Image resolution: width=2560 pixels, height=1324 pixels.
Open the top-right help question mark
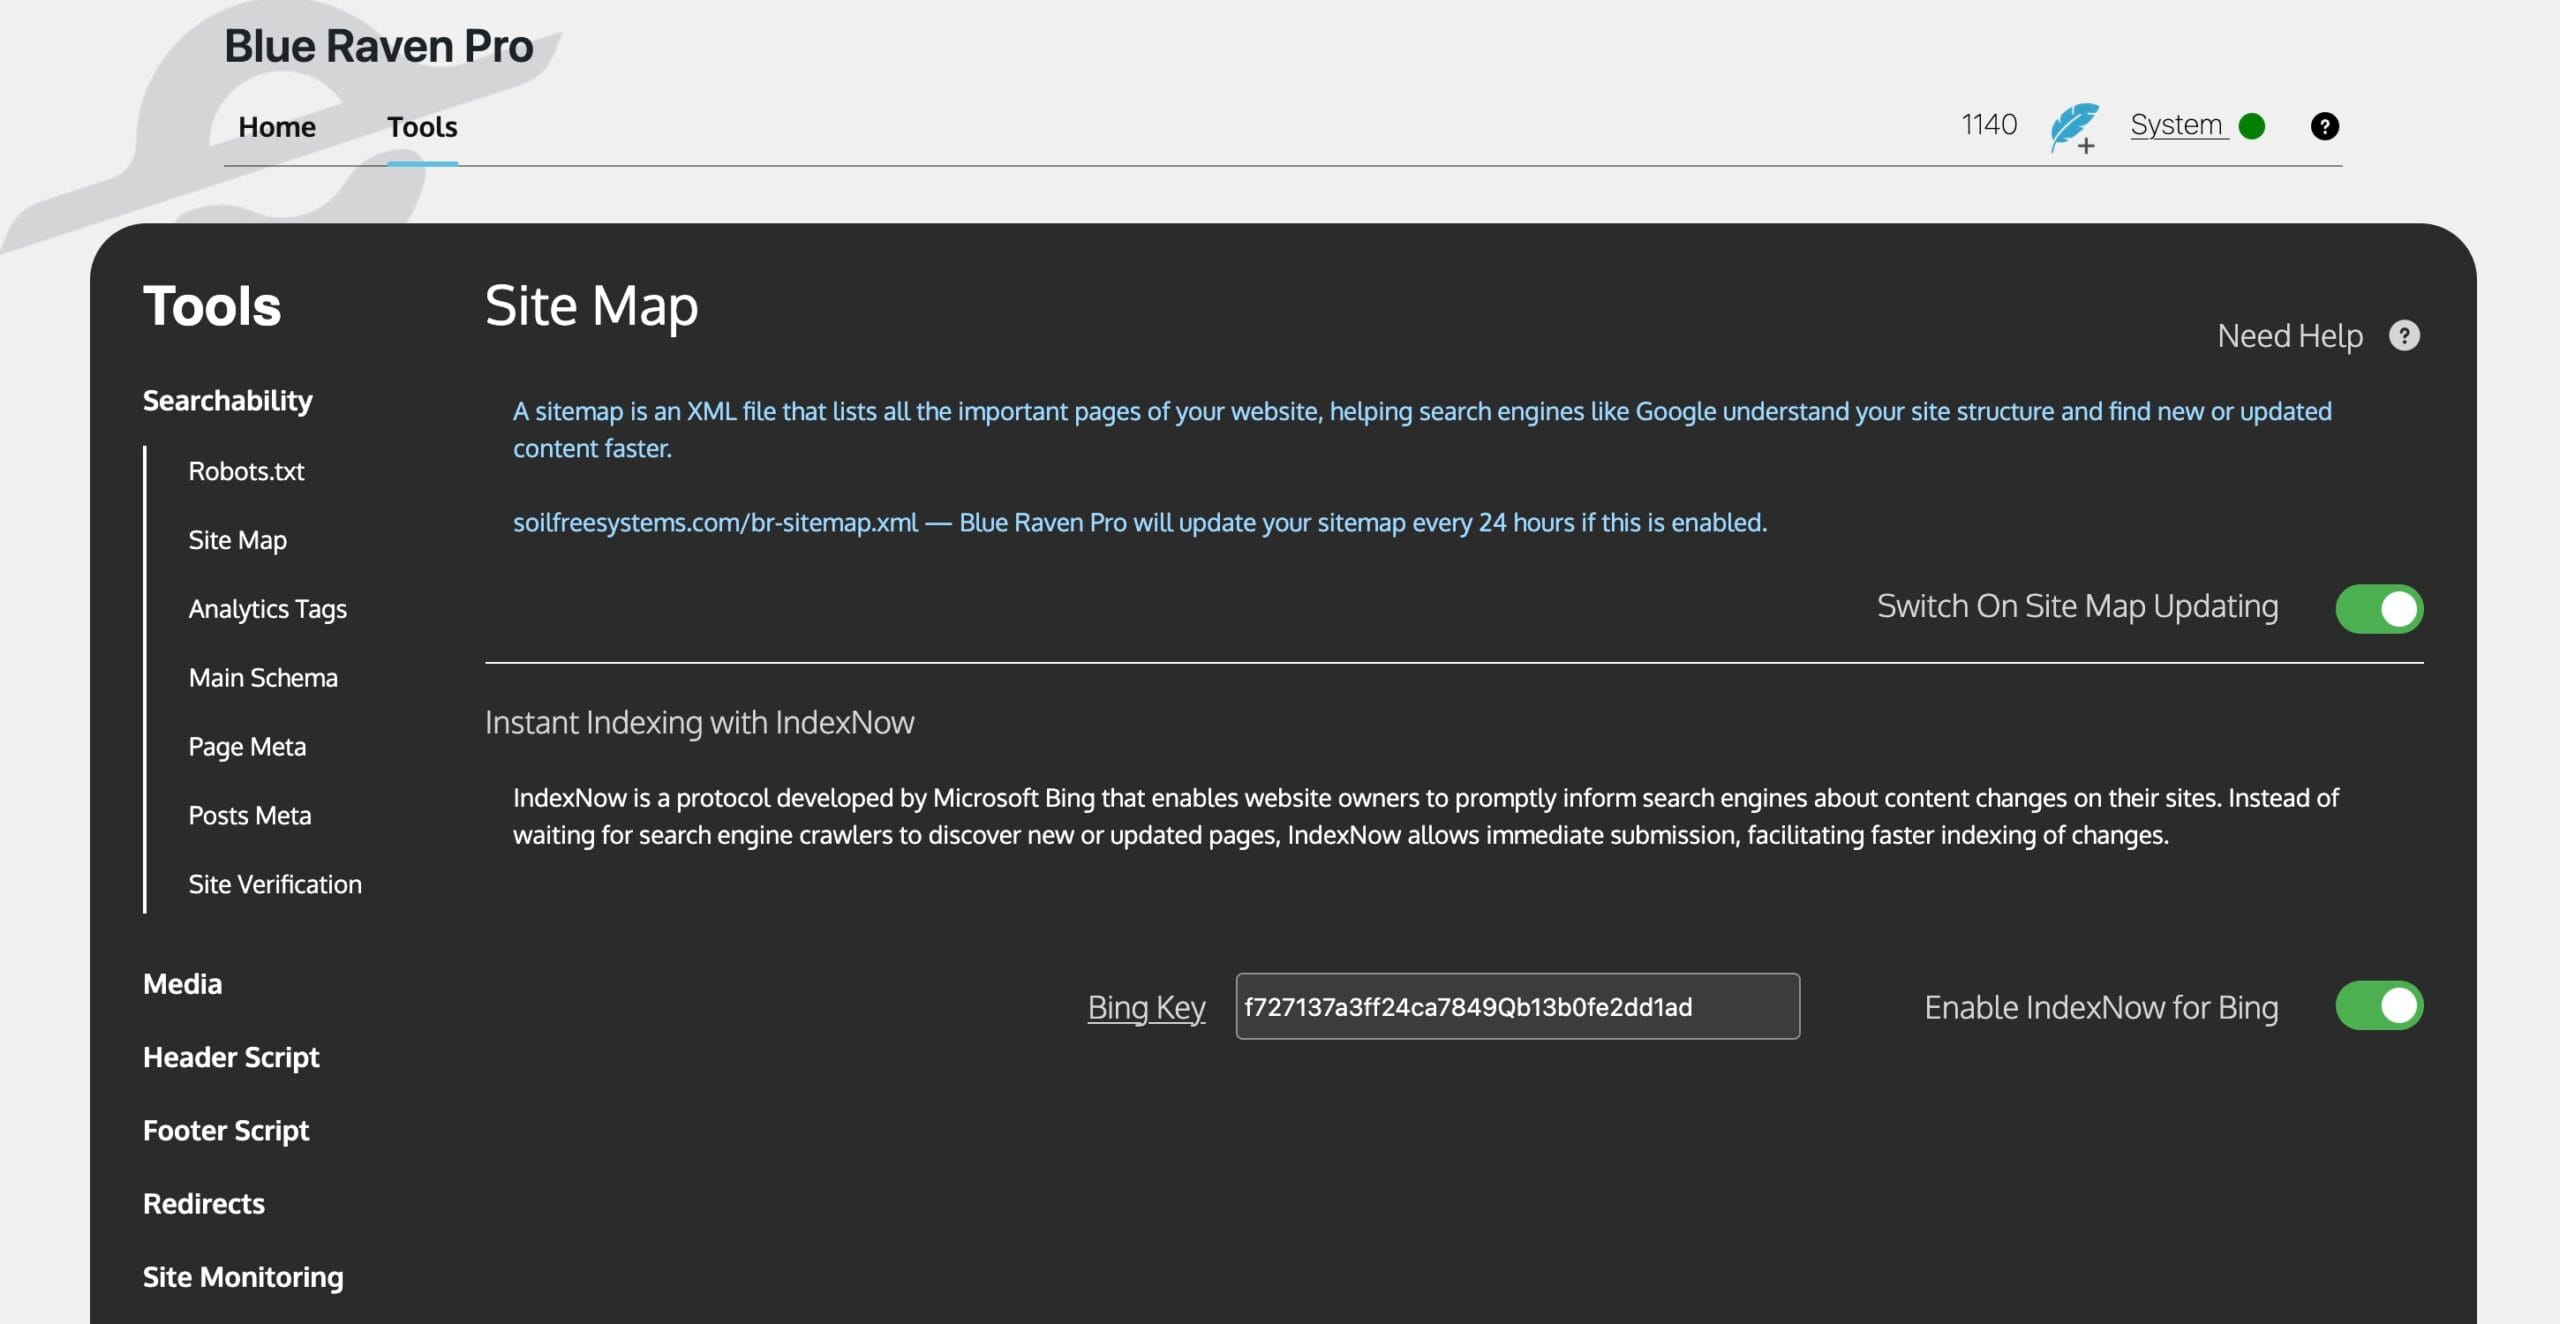(x=2325, y=125)
